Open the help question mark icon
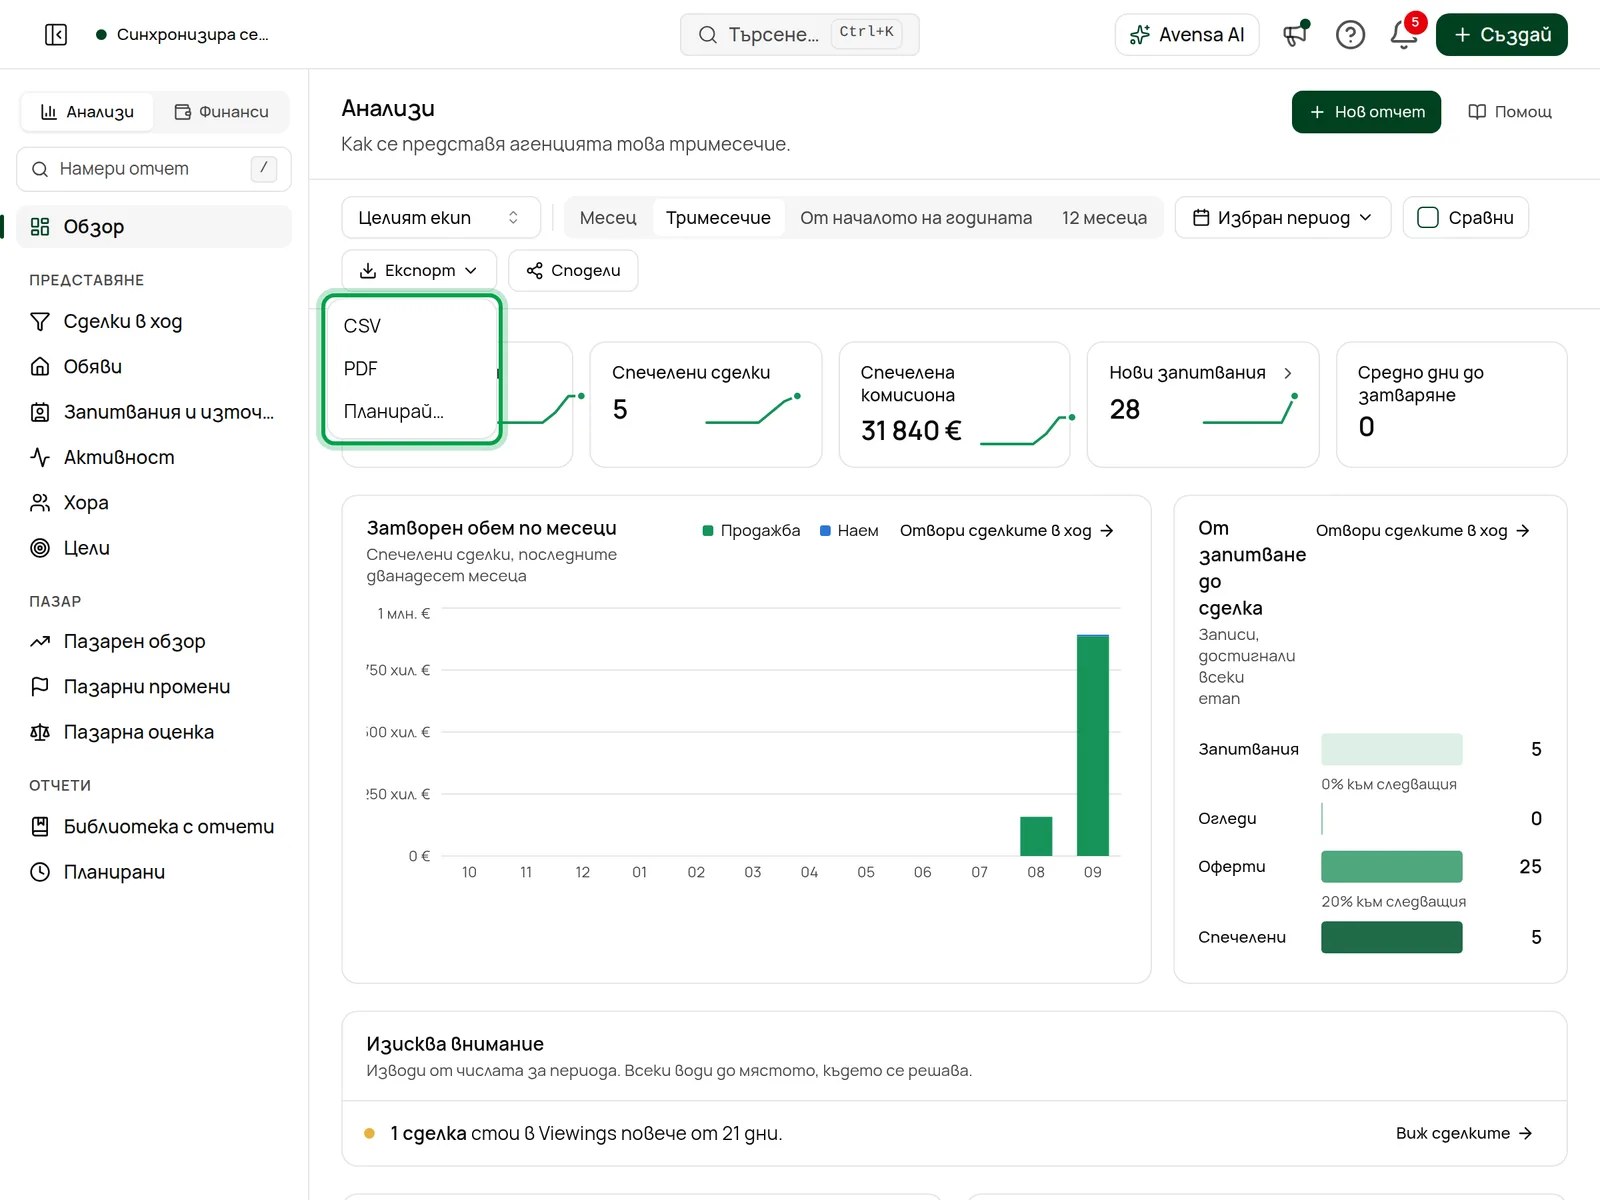1600x1200 pixels. (1350, 35)
